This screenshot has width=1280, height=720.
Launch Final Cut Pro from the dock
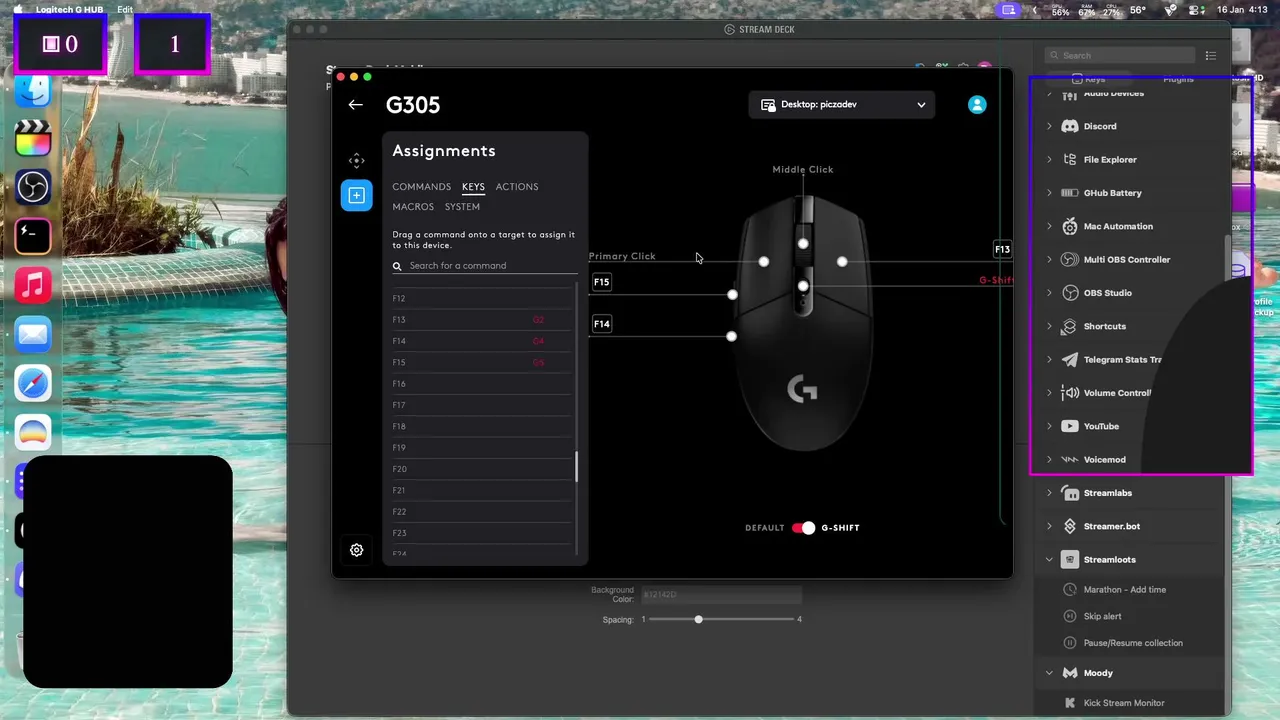pos(33,139)
